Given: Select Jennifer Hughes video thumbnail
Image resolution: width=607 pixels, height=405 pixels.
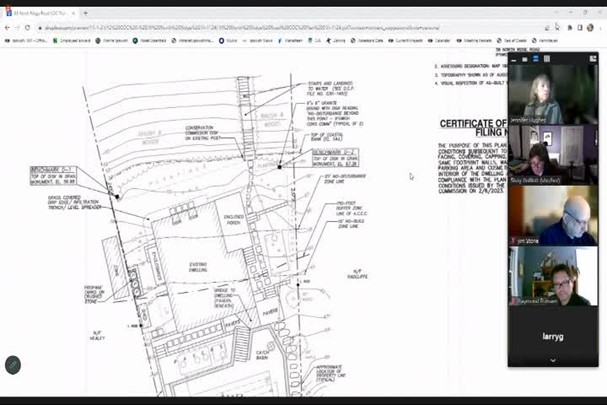Looking at the screenshot, I should pyautogui.click(x=553, y=95).
